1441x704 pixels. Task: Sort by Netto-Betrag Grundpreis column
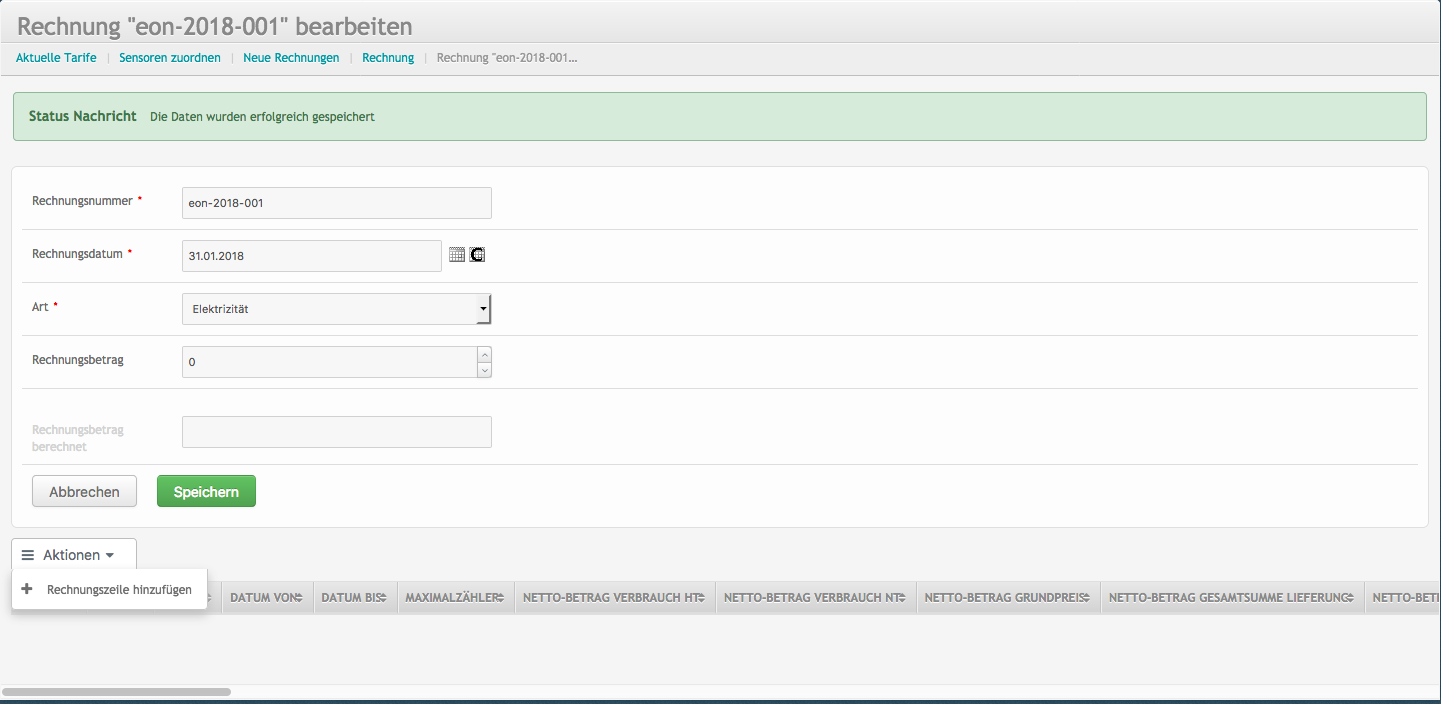(1007, 598)
